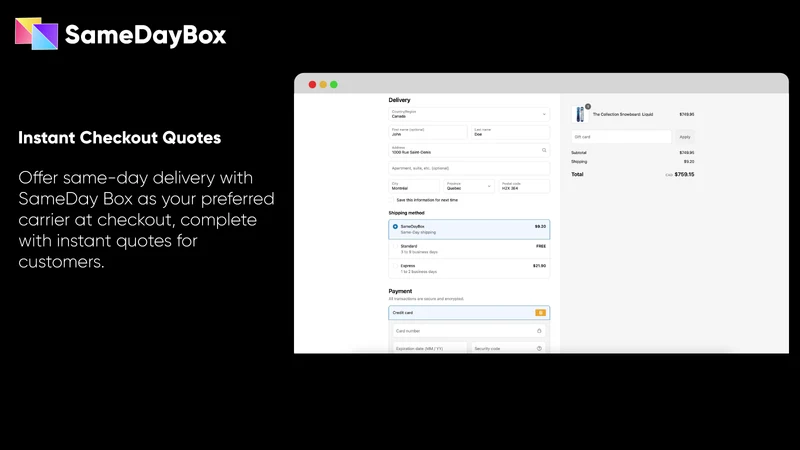
Task: Click the 'Shipping method' heading
Action: pos(407,213)
